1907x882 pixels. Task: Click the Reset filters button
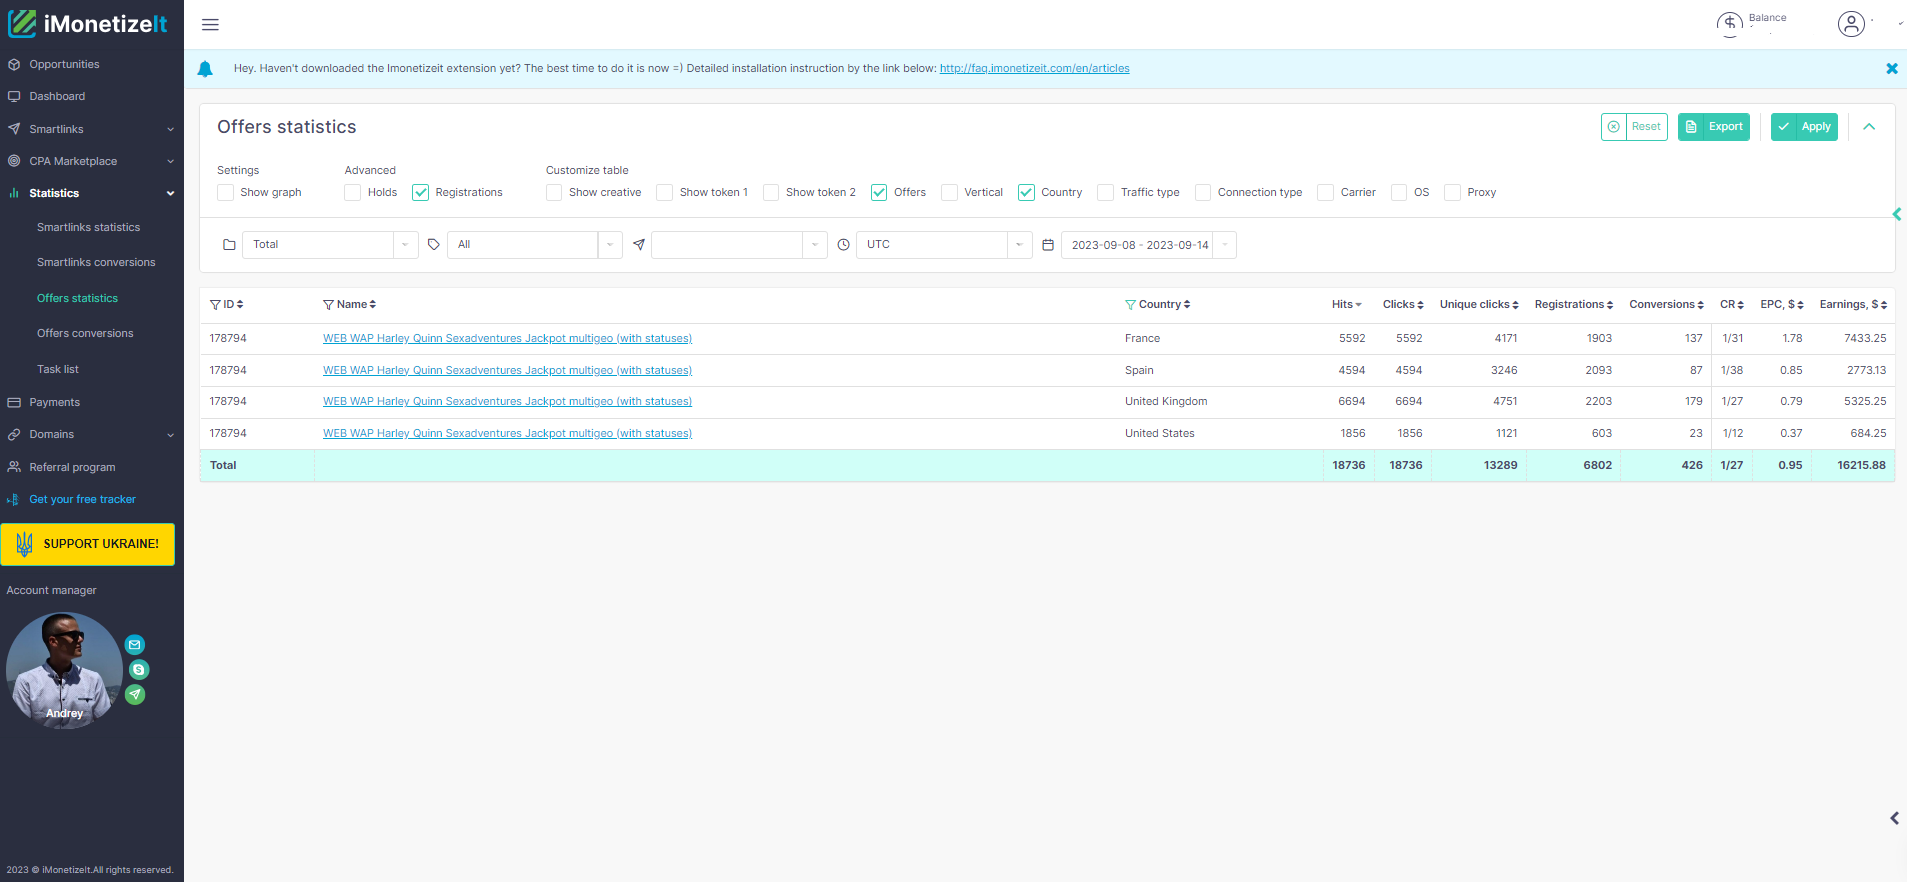pos(1634,127)
